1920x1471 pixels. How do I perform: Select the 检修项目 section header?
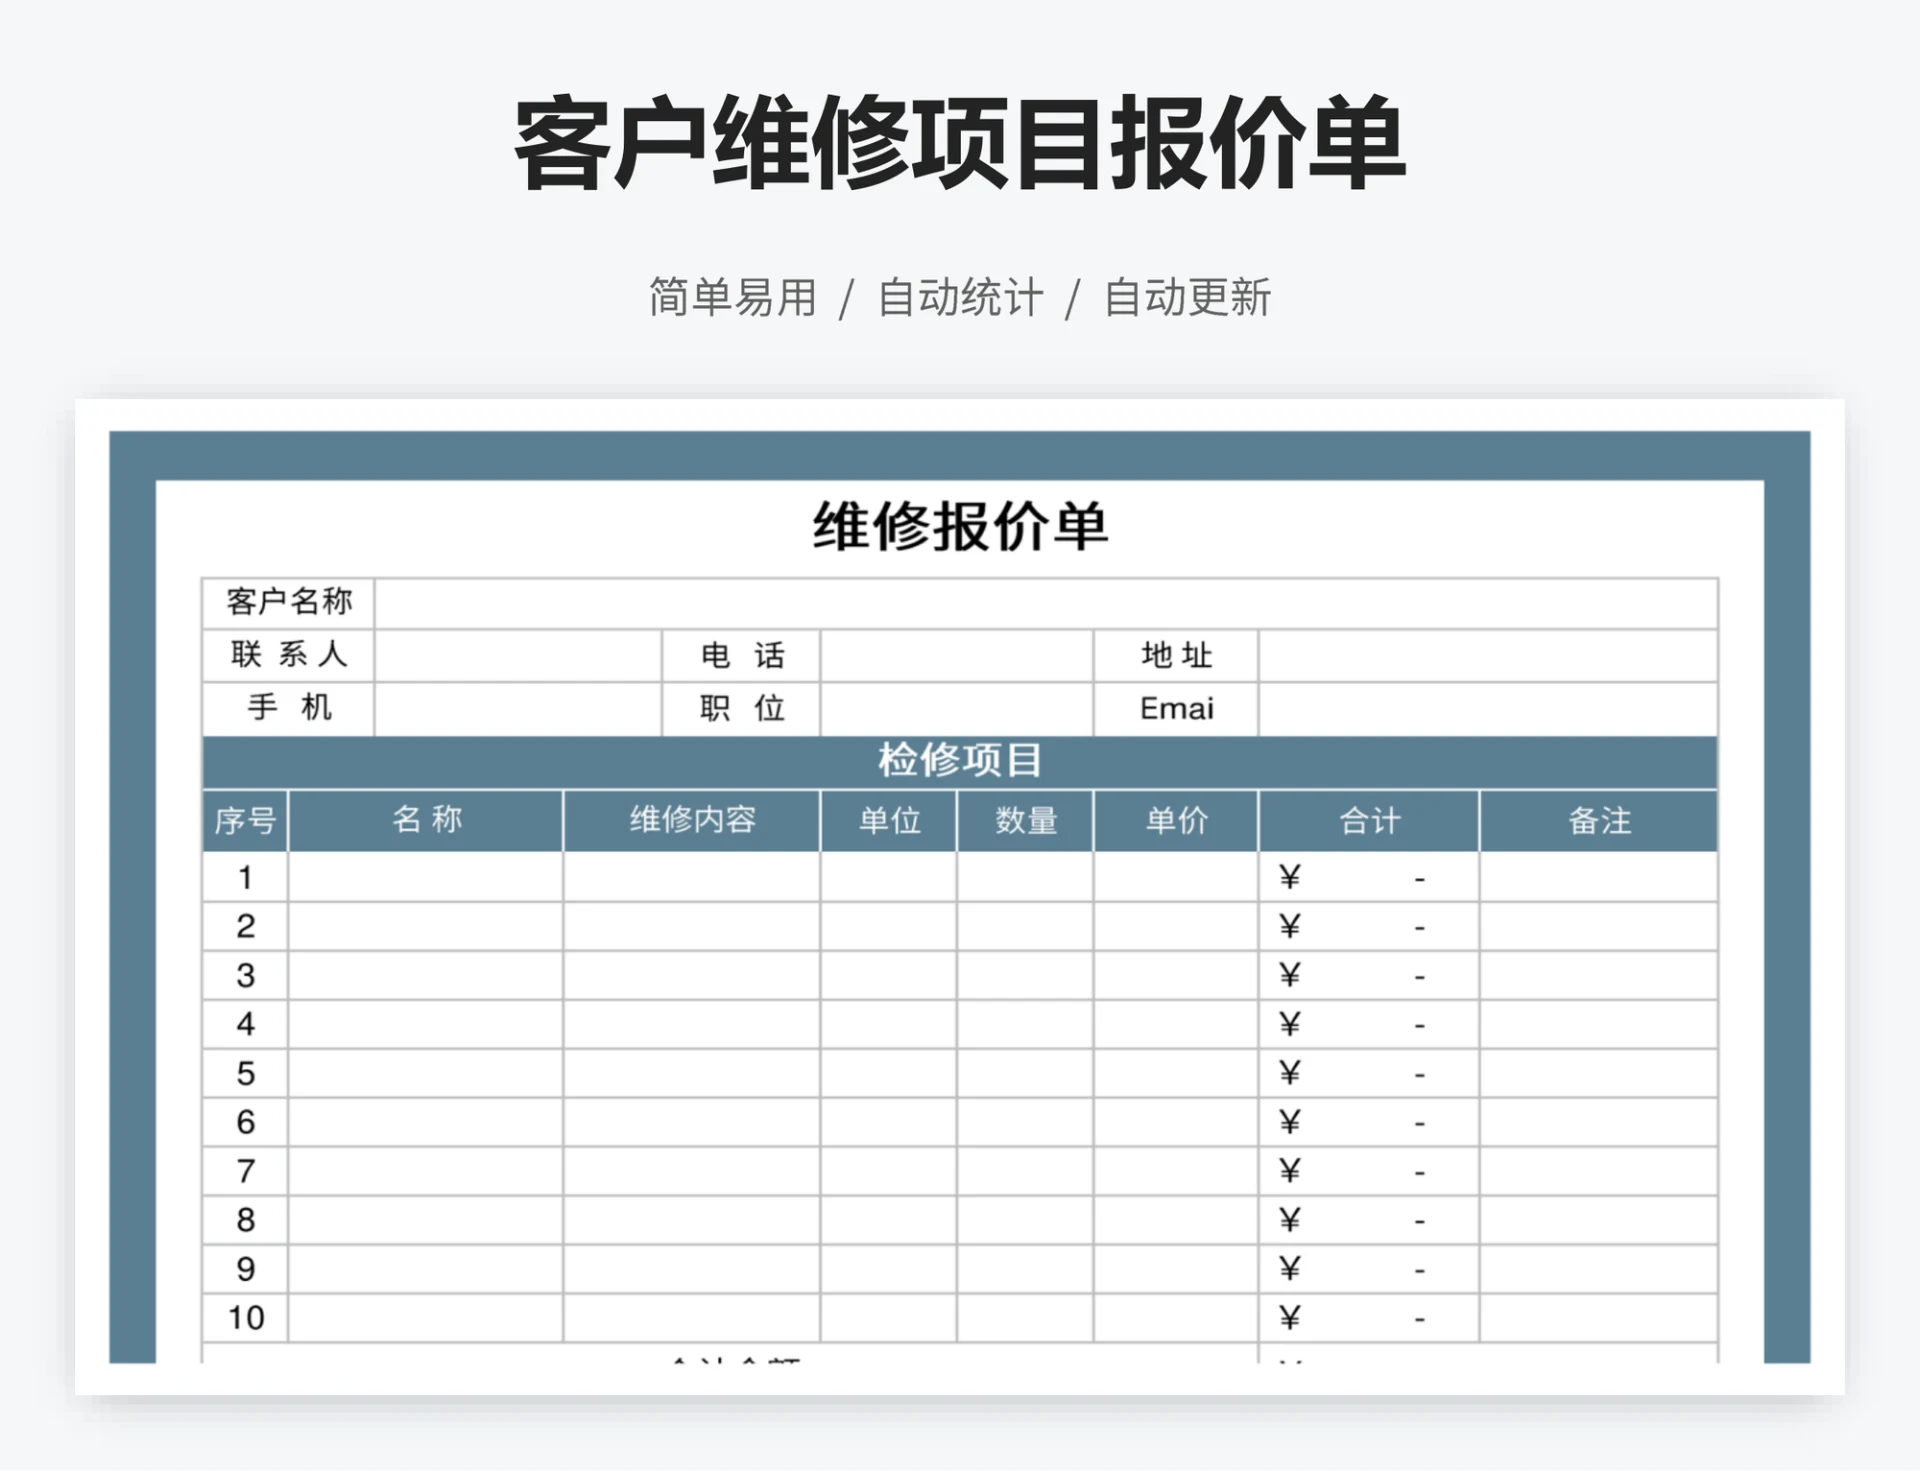[x=959, y=762]
